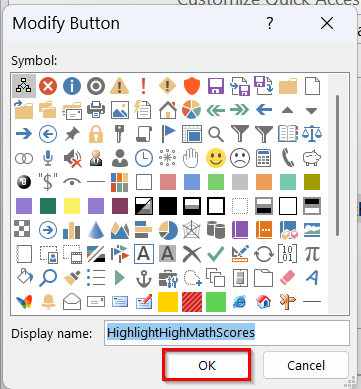Pick the green checkmark symbol
Screen dimensions: 361x389
click(216, 254)
